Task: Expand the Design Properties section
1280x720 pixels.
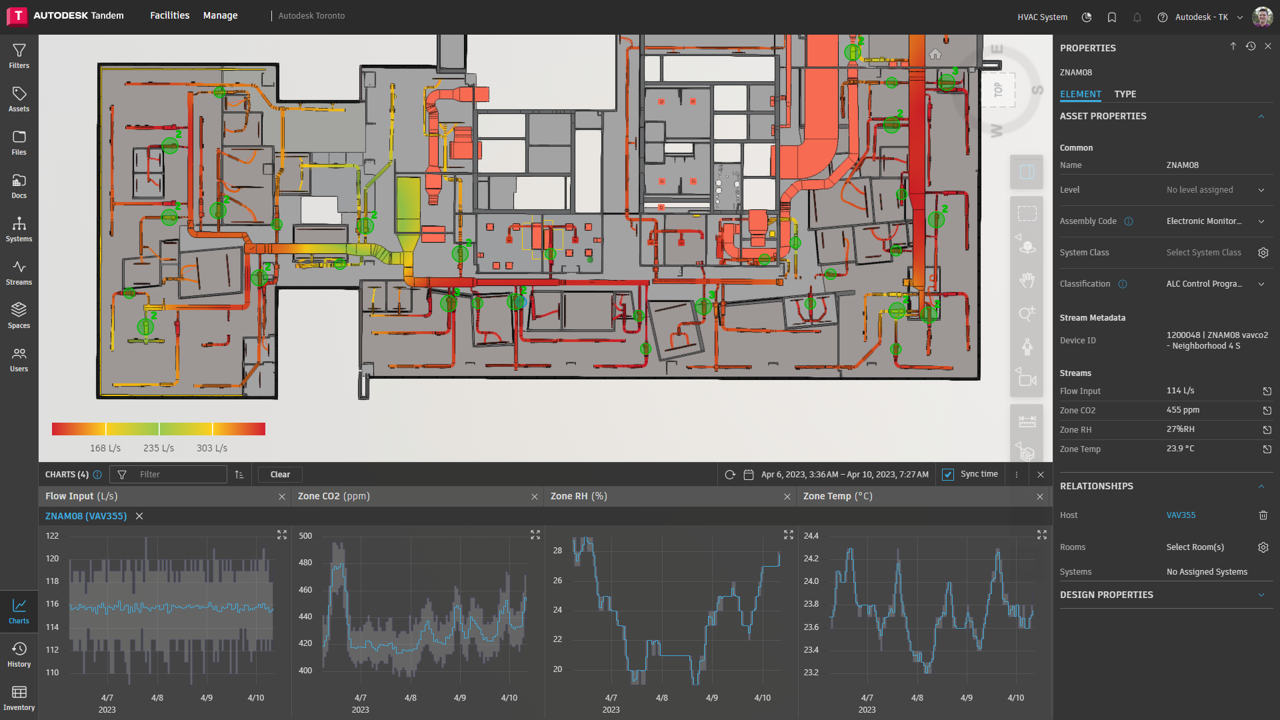Action: (1261, 595)
